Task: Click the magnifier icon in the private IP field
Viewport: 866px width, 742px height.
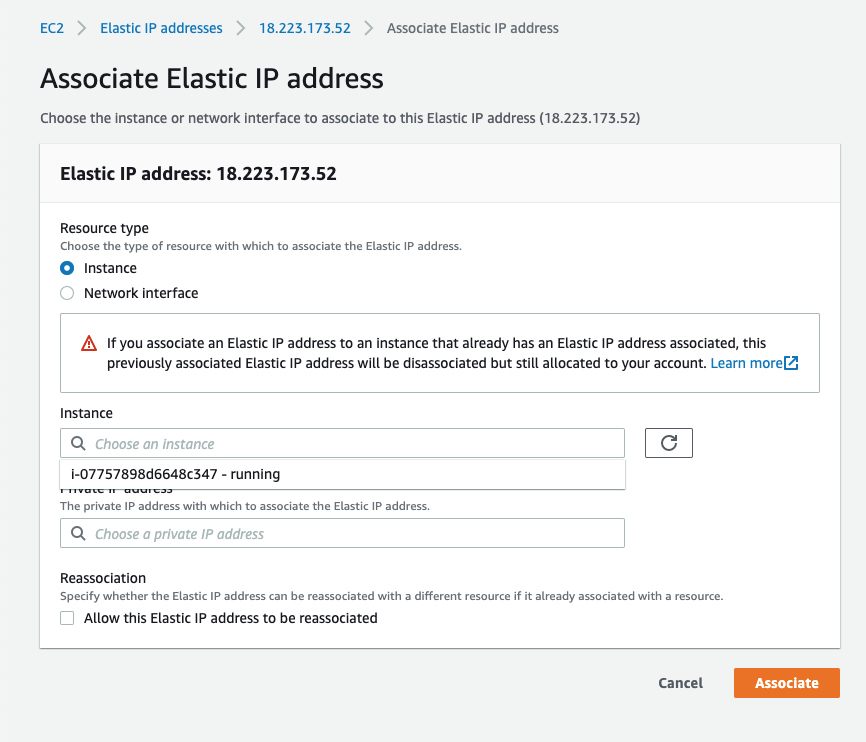Action: [x=78, y=534]
